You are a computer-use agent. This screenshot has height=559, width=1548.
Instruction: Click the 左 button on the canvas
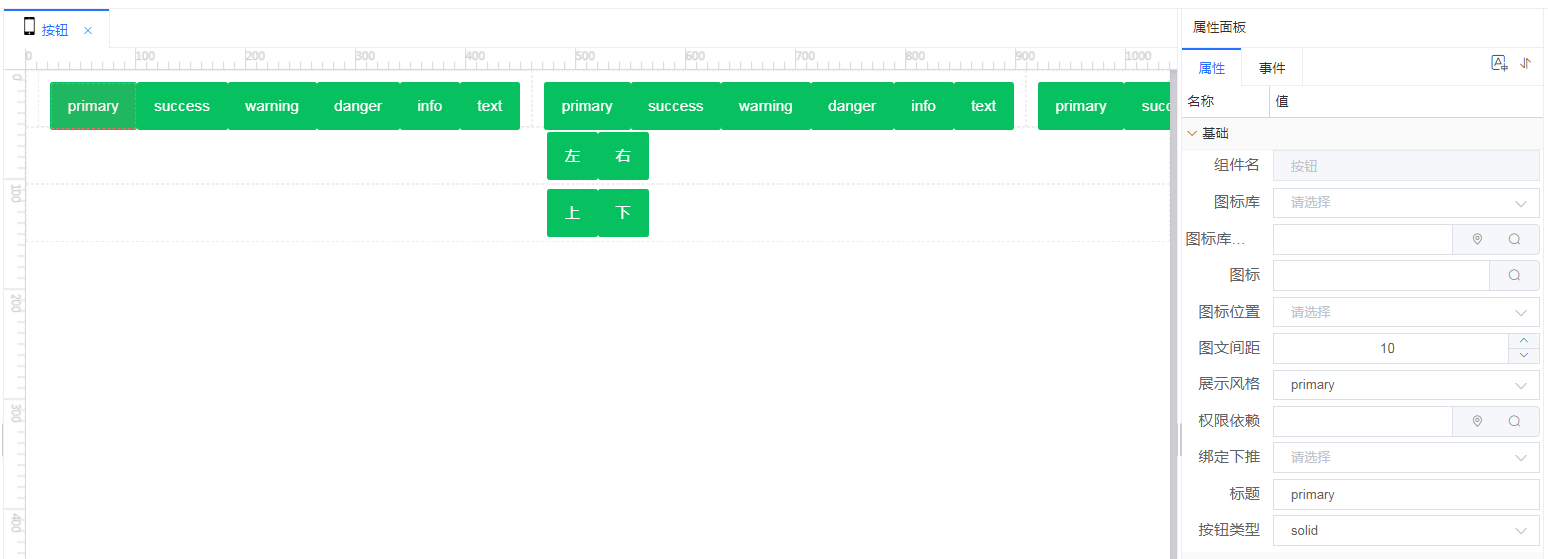click(572, 156)
